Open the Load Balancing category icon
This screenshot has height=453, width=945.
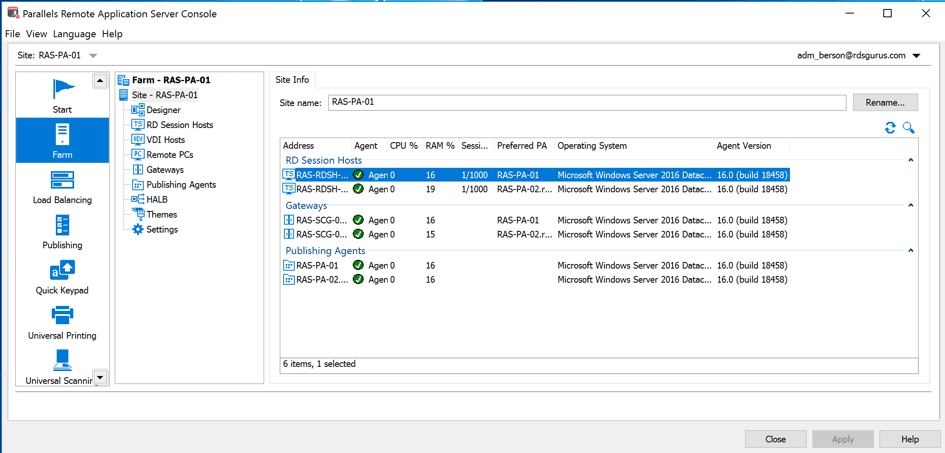click(x=62, y=180)
